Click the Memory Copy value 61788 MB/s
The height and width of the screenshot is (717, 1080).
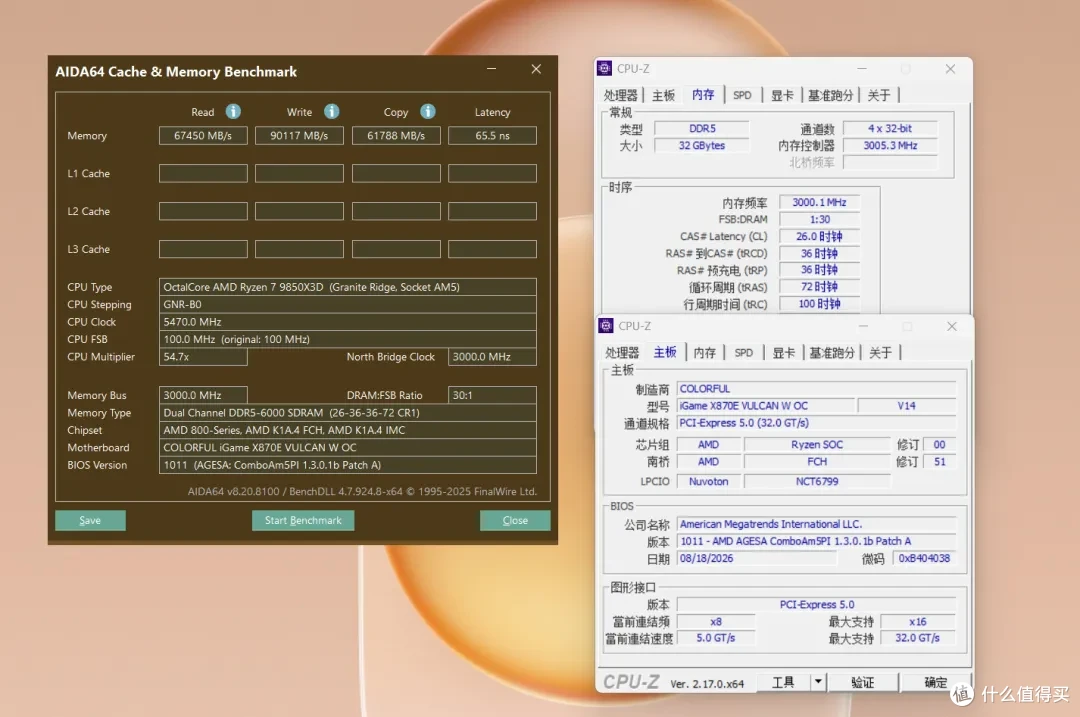396,136
